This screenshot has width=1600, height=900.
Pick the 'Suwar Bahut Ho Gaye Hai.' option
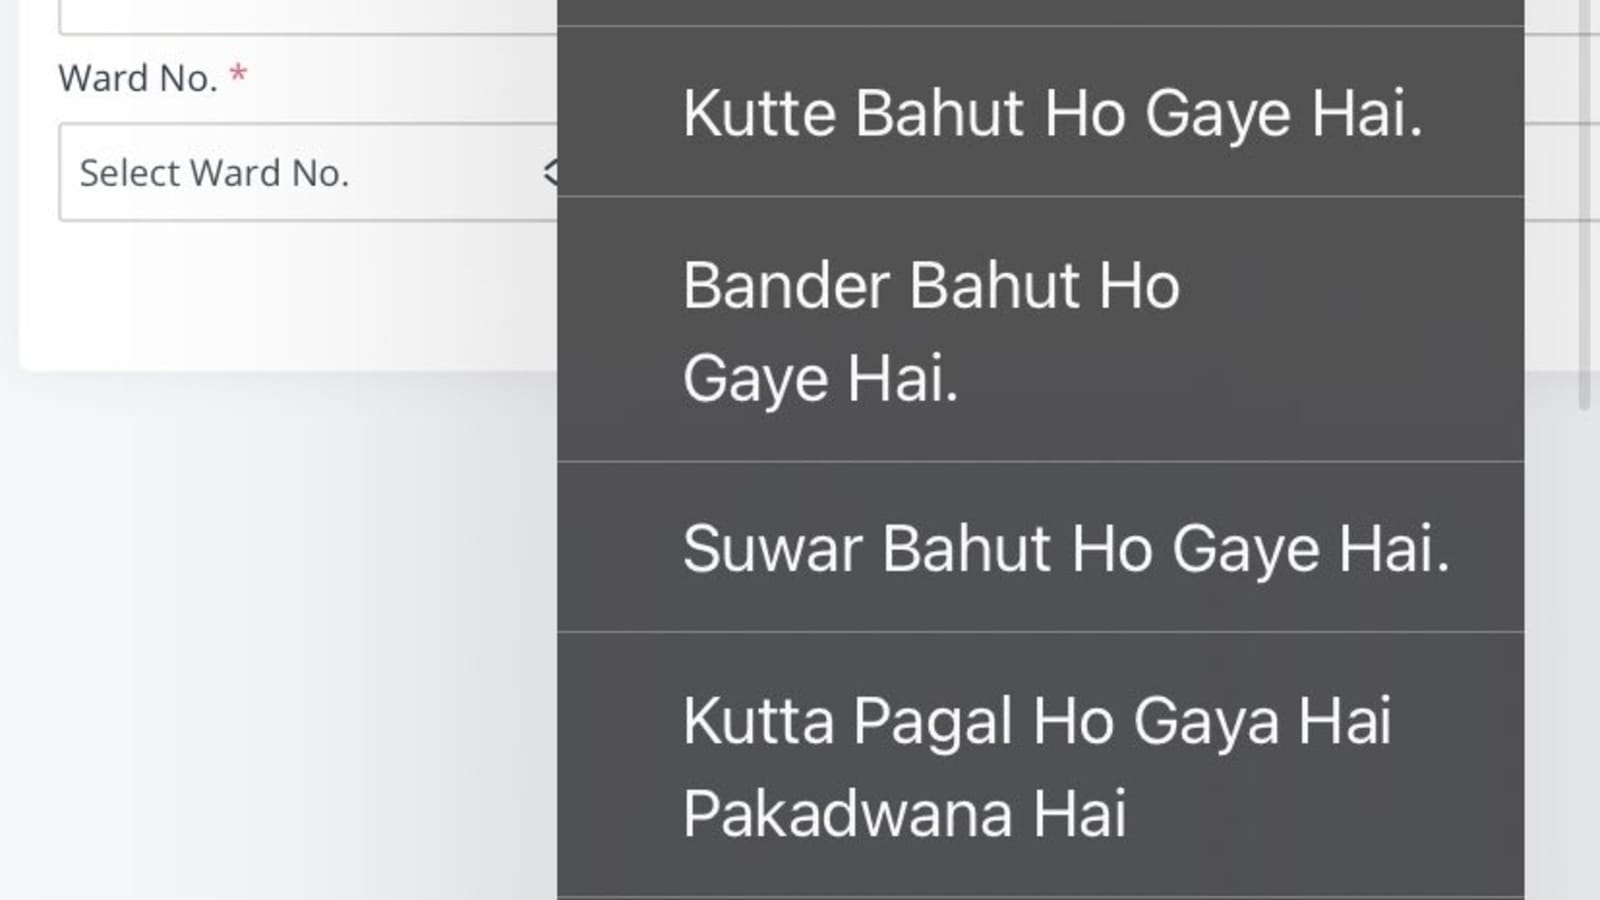1066,548
